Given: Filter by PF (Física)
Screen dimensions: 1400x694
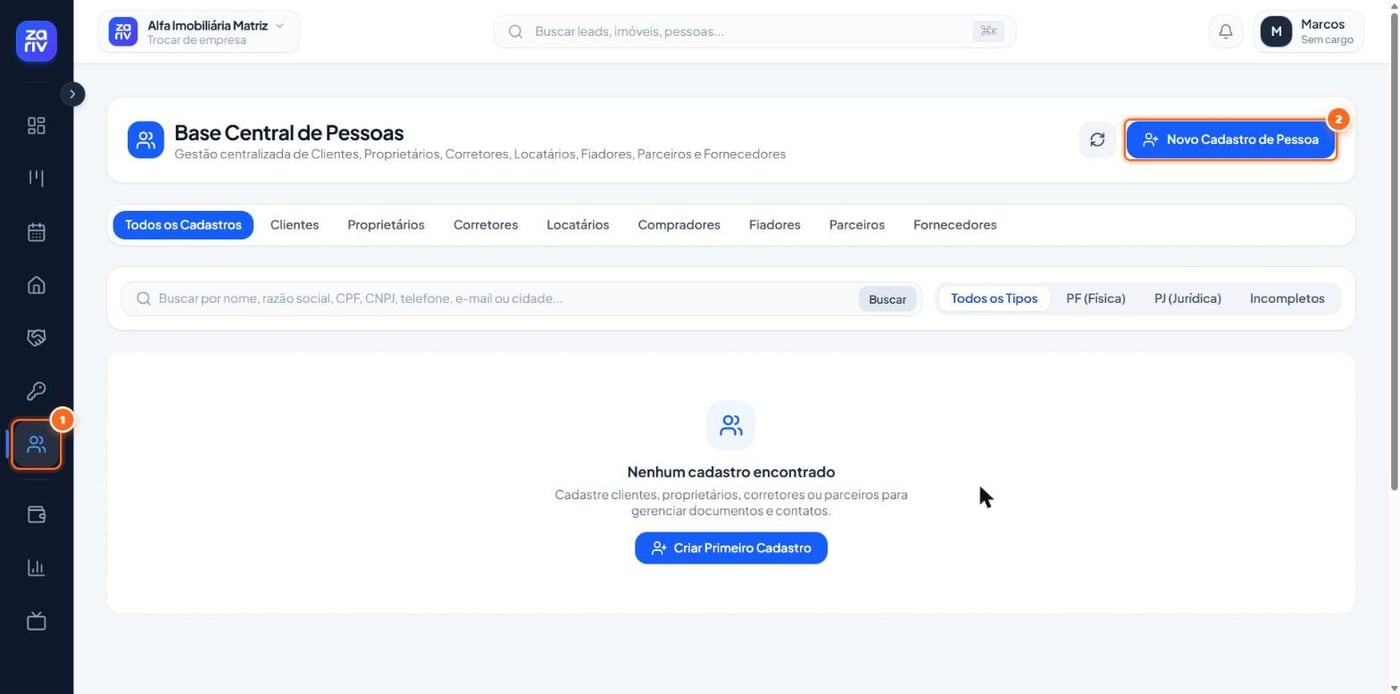Looking at the screenshot, I should (1096, 298).
